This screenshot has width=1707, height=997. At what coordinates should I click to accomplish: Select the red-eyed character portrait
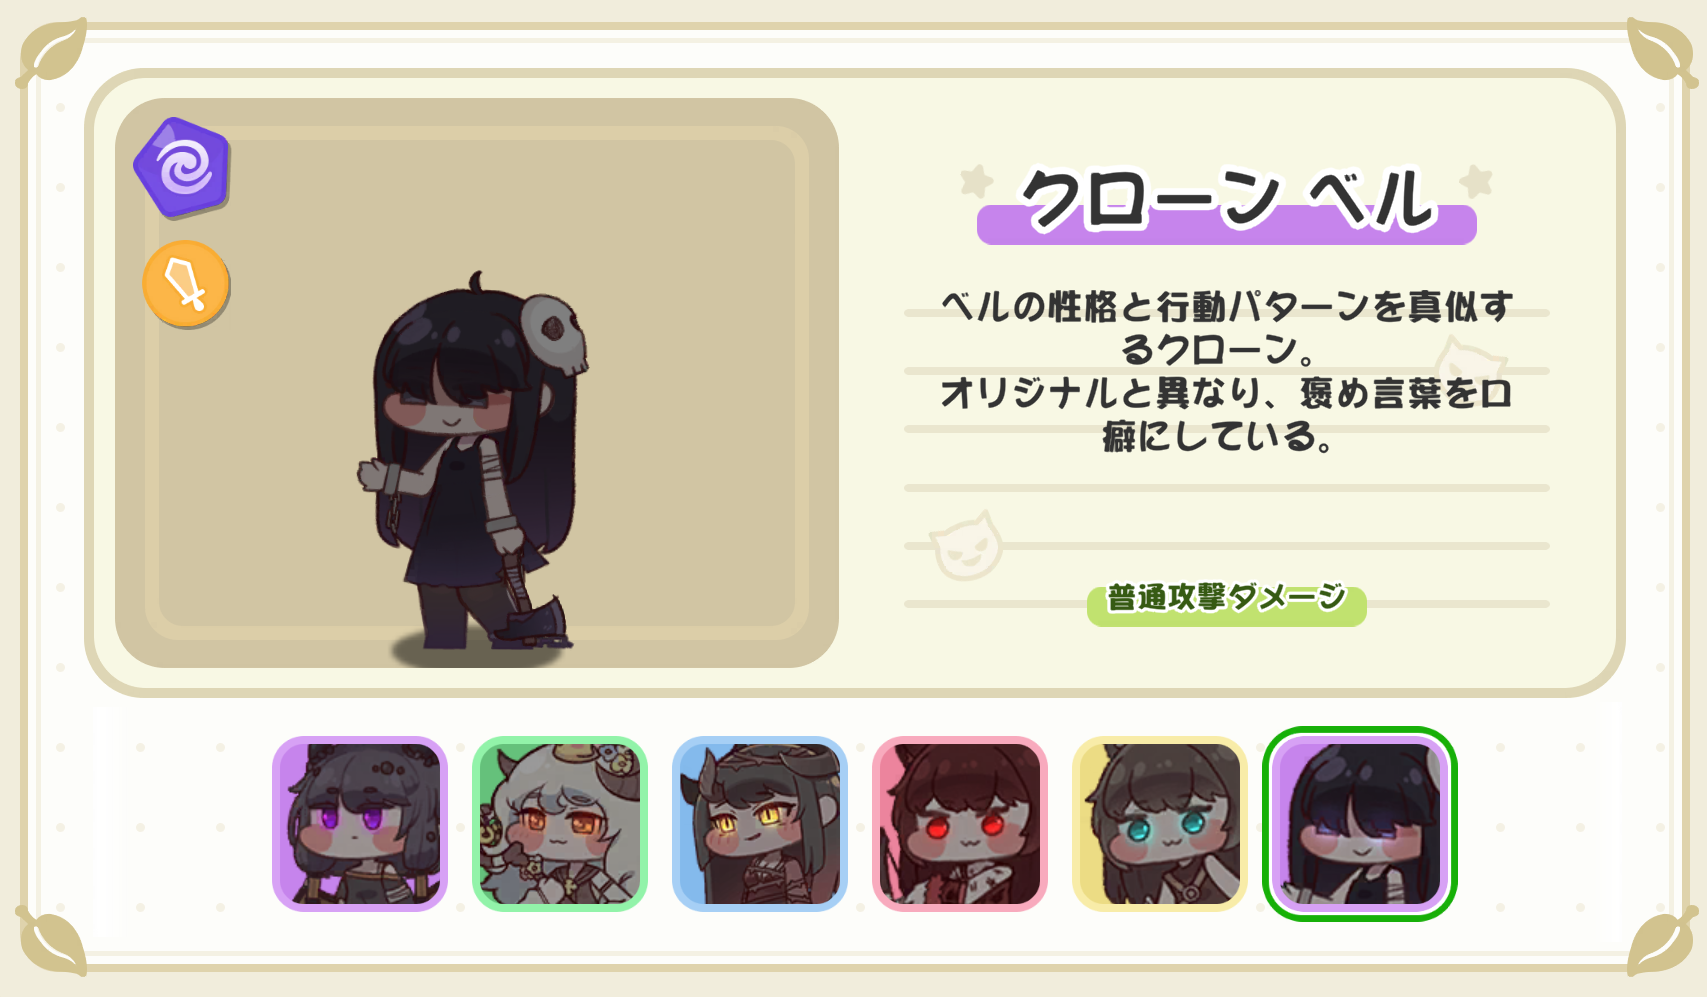(960, 824)
